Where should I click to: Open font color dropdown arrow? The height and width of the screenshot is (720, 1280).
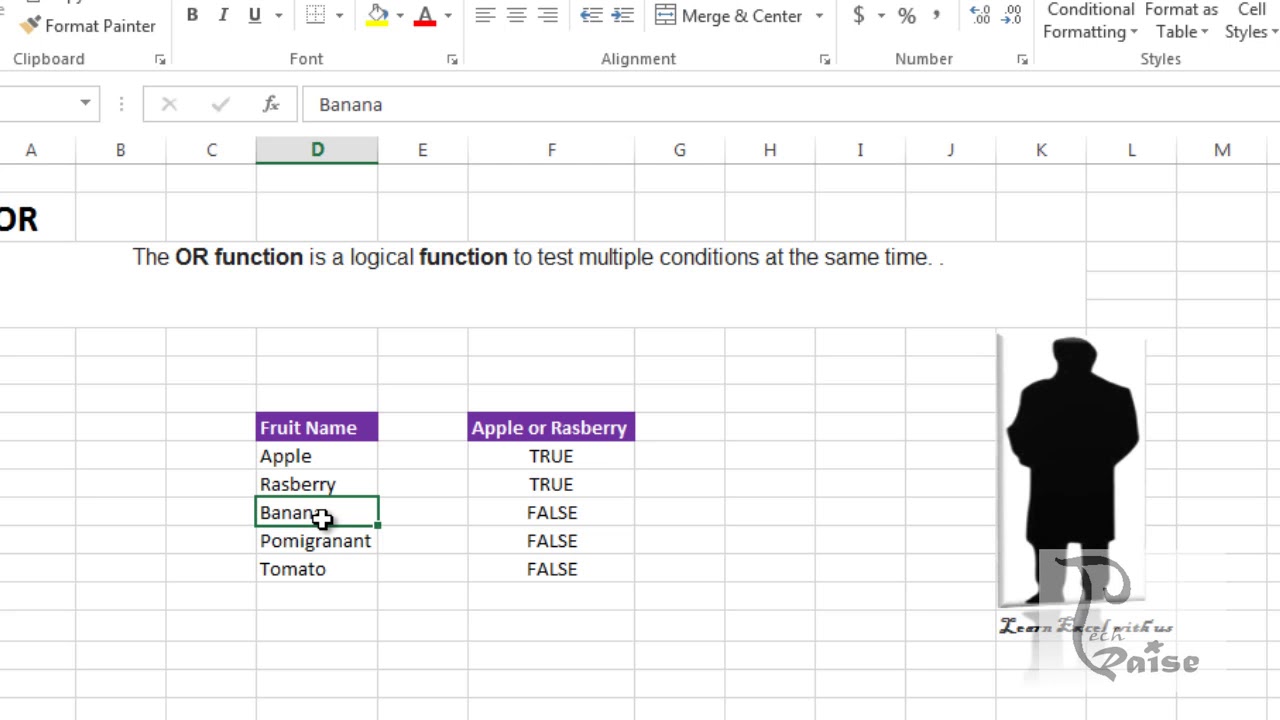point(448,15)
